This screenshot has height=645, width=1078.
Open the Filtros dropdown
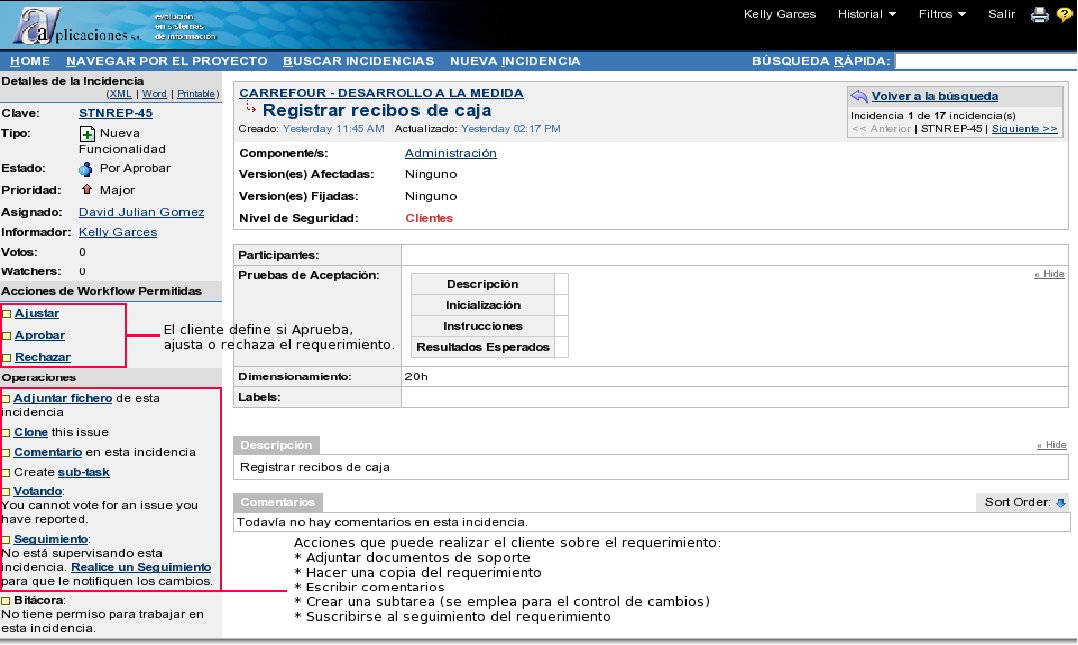point(942,14)
